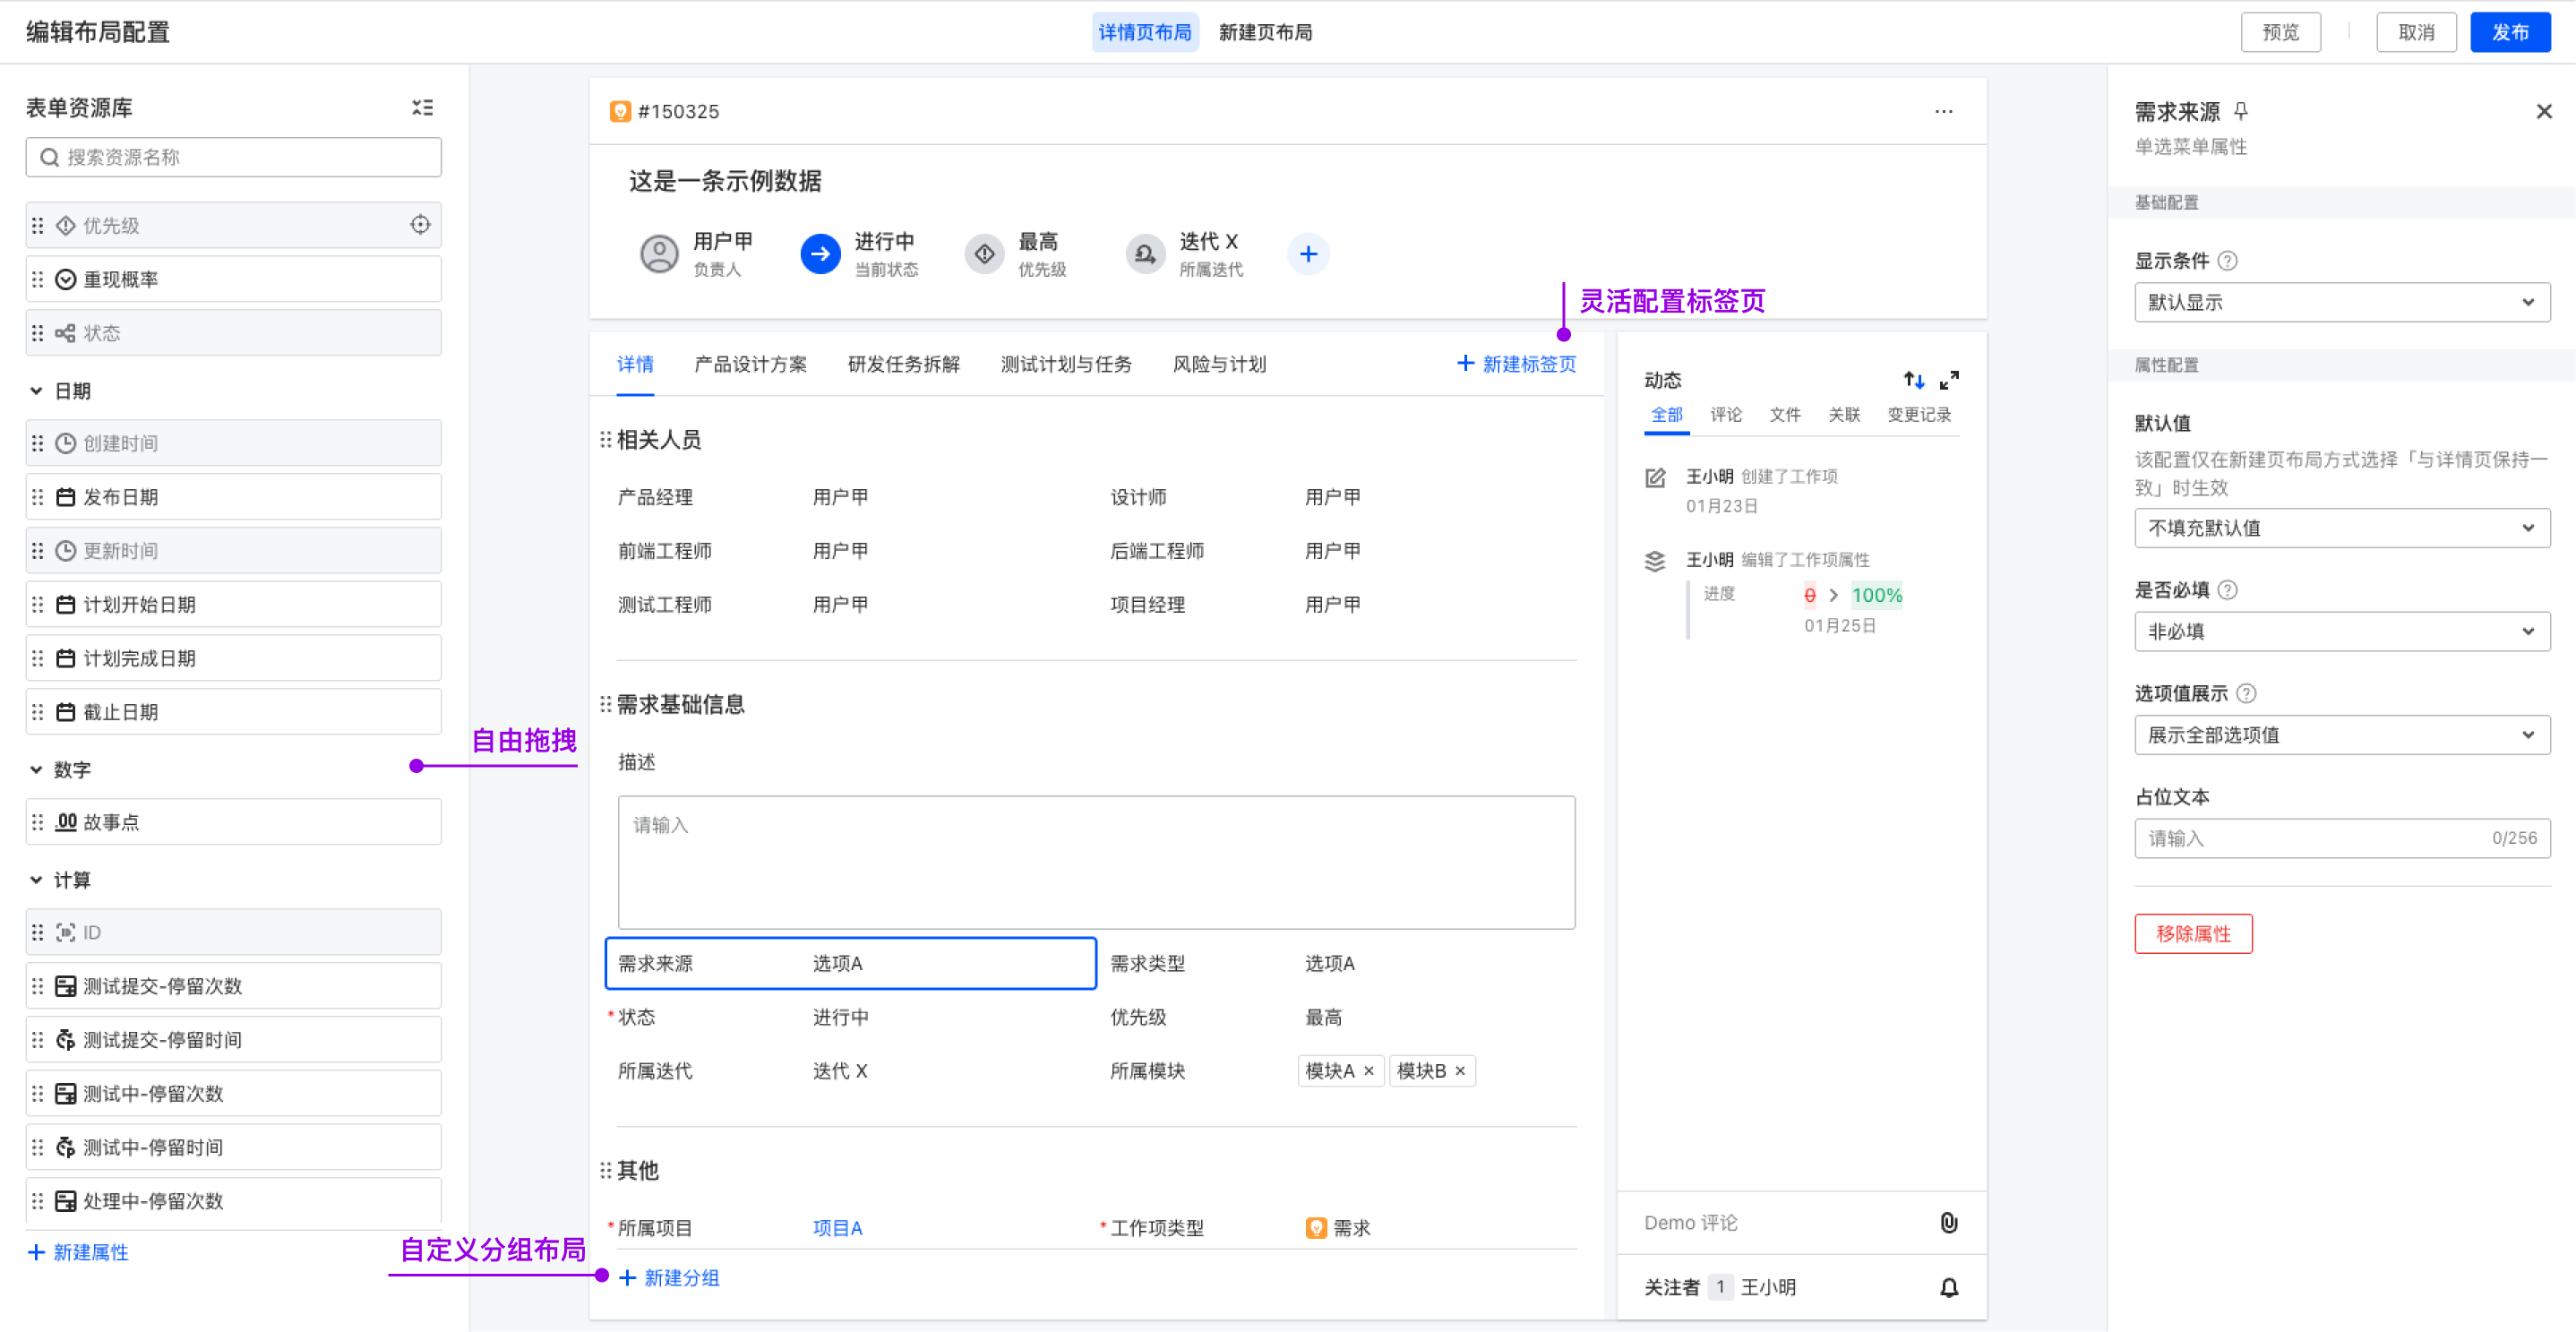Remove 模块B tag with its x
Screen dimensions: 2576x1332
[1460, 1071]
